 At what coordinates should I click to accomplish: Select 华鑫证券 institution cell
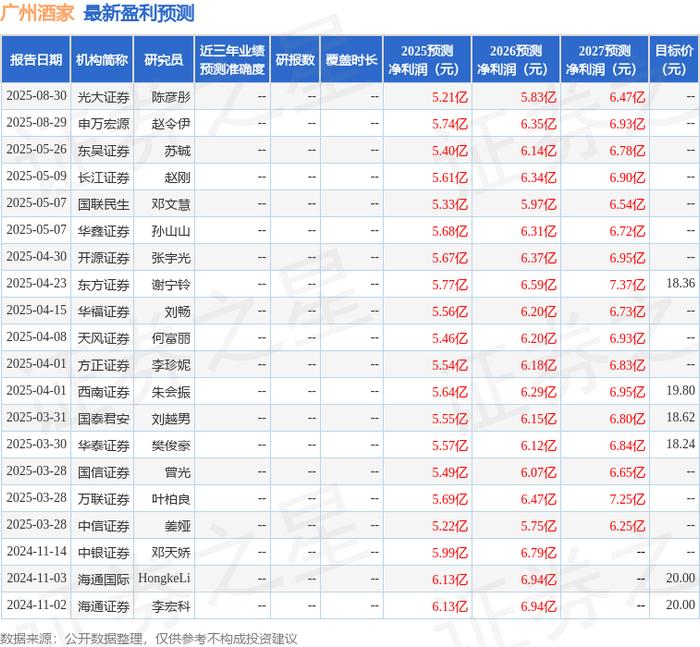pyautogui.click(x=104, y=231)
